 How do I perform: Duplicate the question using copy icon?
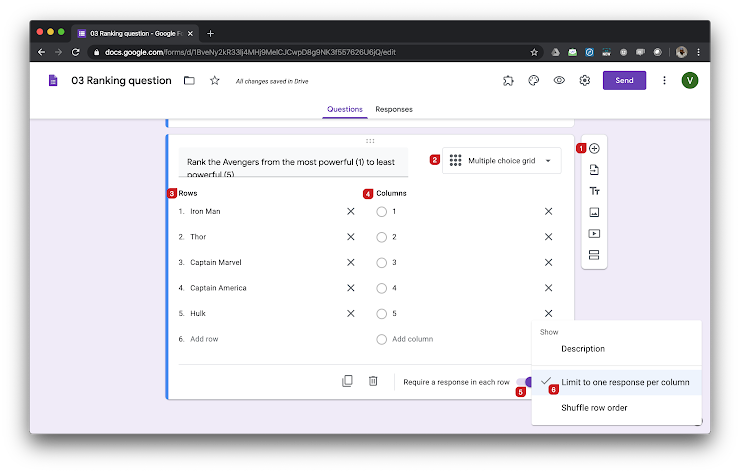[x=347, y=381]
